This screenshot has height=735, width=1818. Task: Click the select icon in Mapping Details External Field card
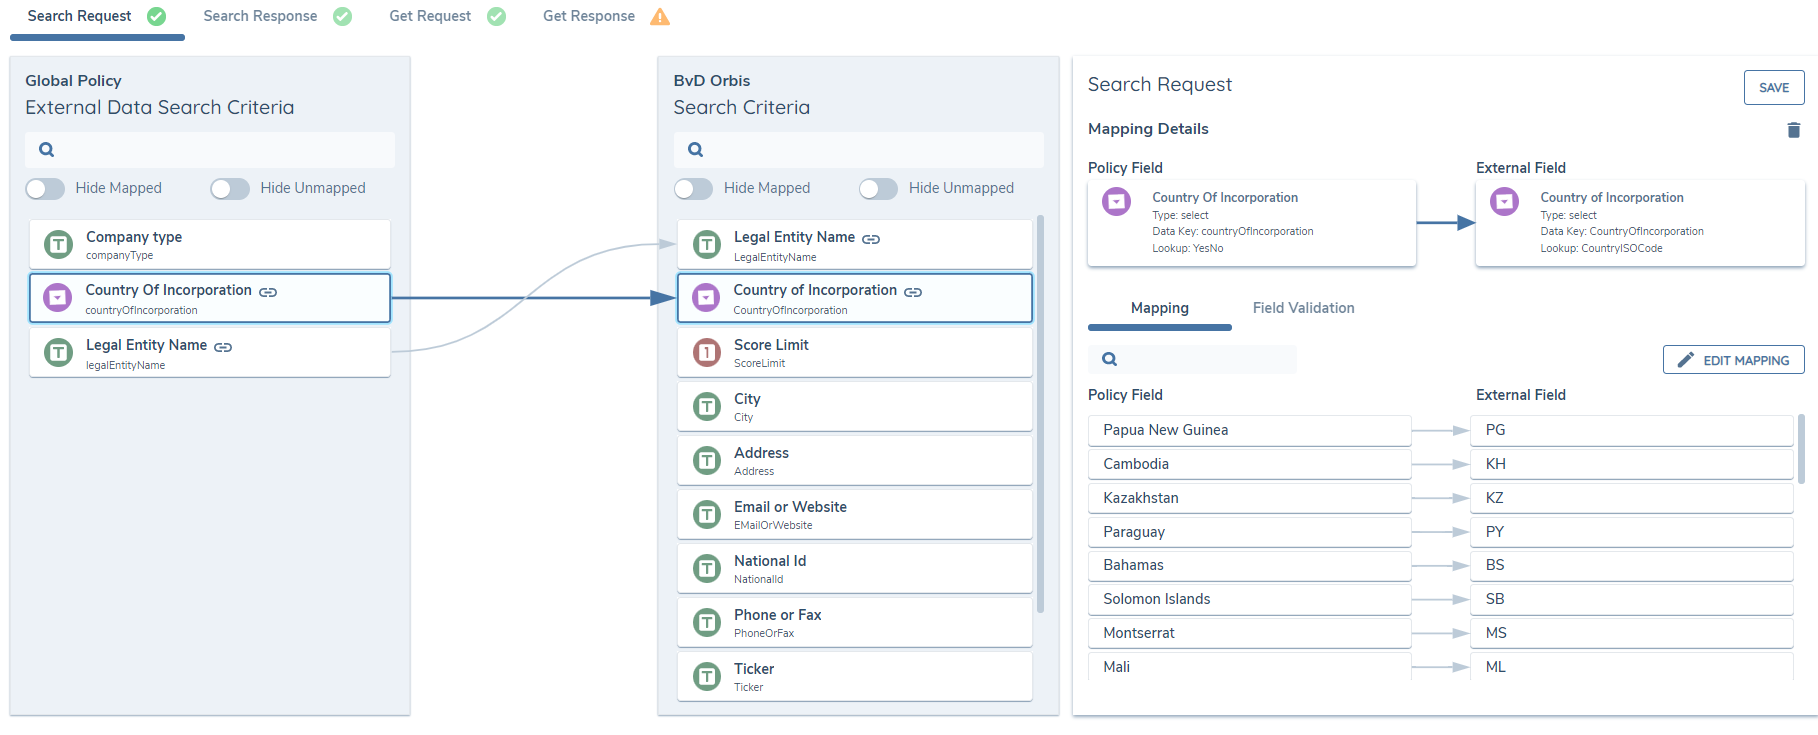[1504, 202]
